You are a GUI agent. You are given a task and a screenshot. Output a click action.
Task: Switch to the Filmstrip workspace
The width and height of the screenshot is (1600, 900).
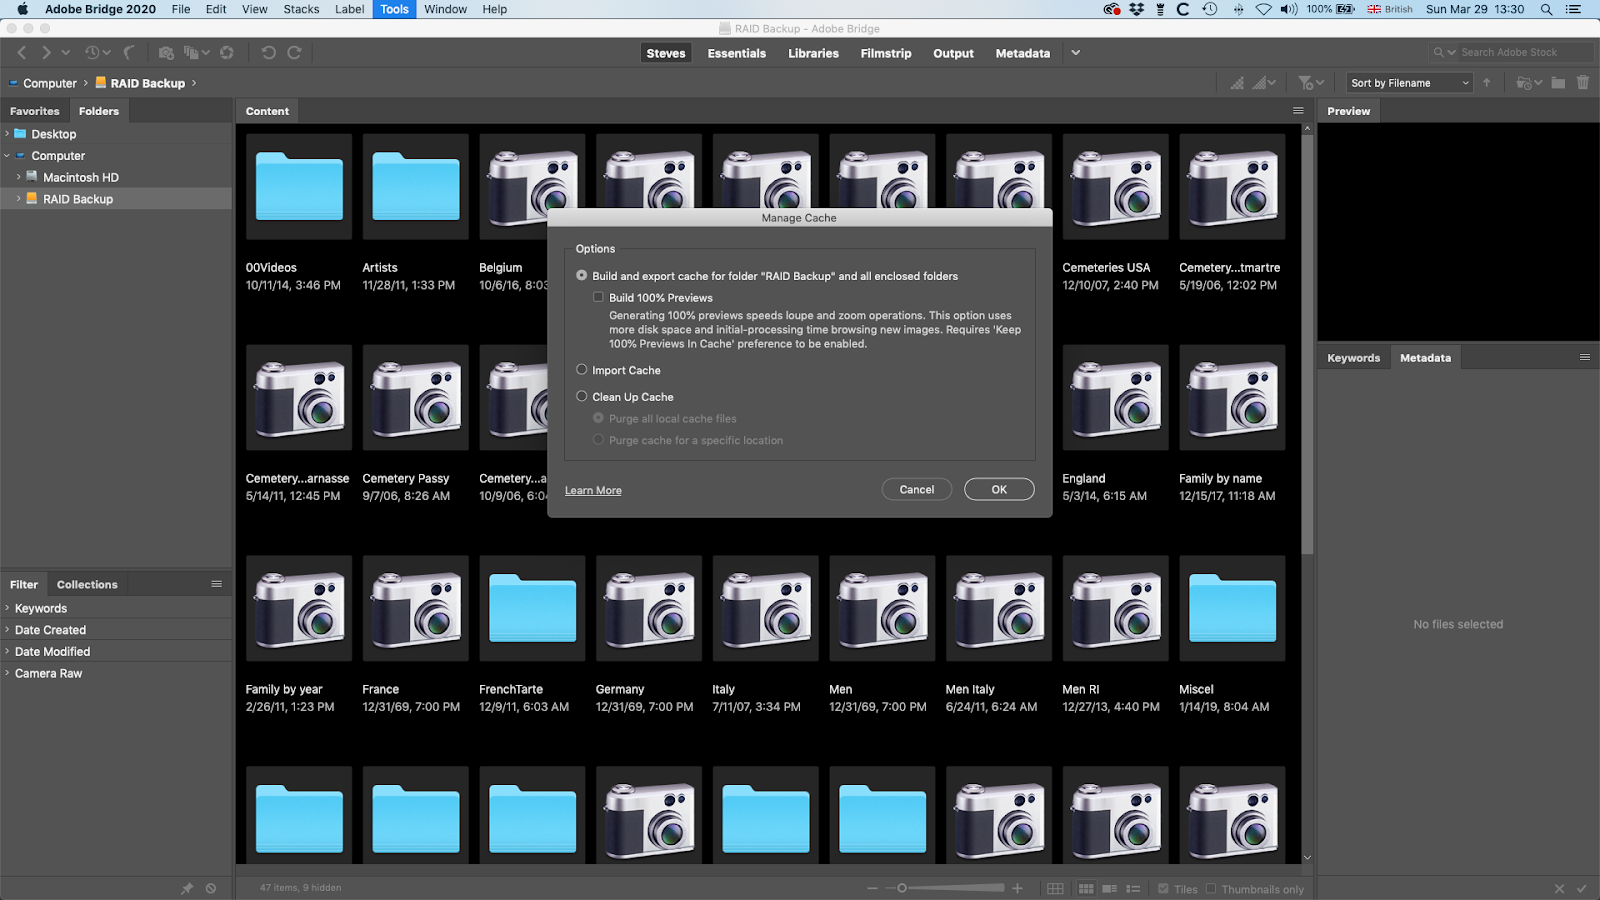pos(885,53)
